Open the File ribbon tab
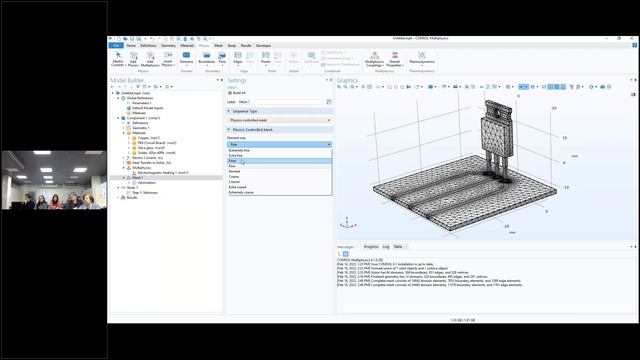Image resolution: width=640 pixels, height=360 pixels. [116, 45]
